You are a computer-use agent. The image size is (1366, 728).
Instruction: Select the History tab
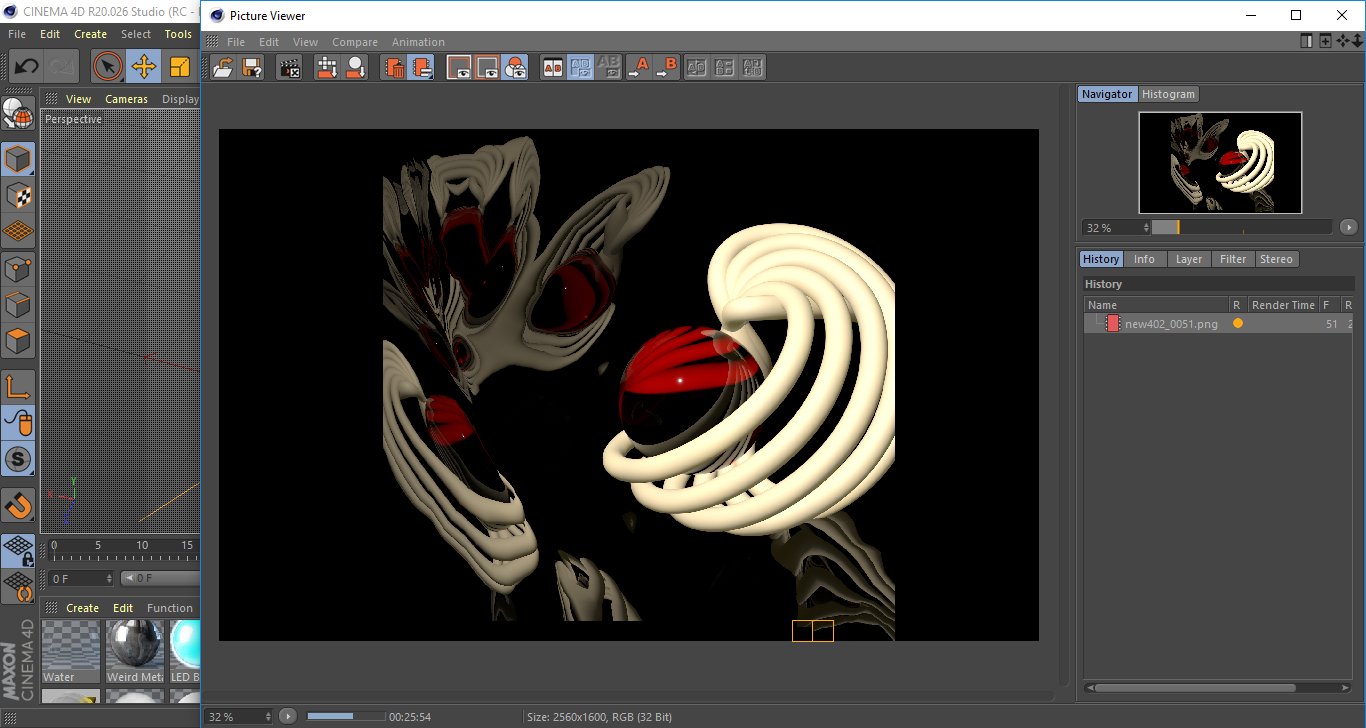1101,259
